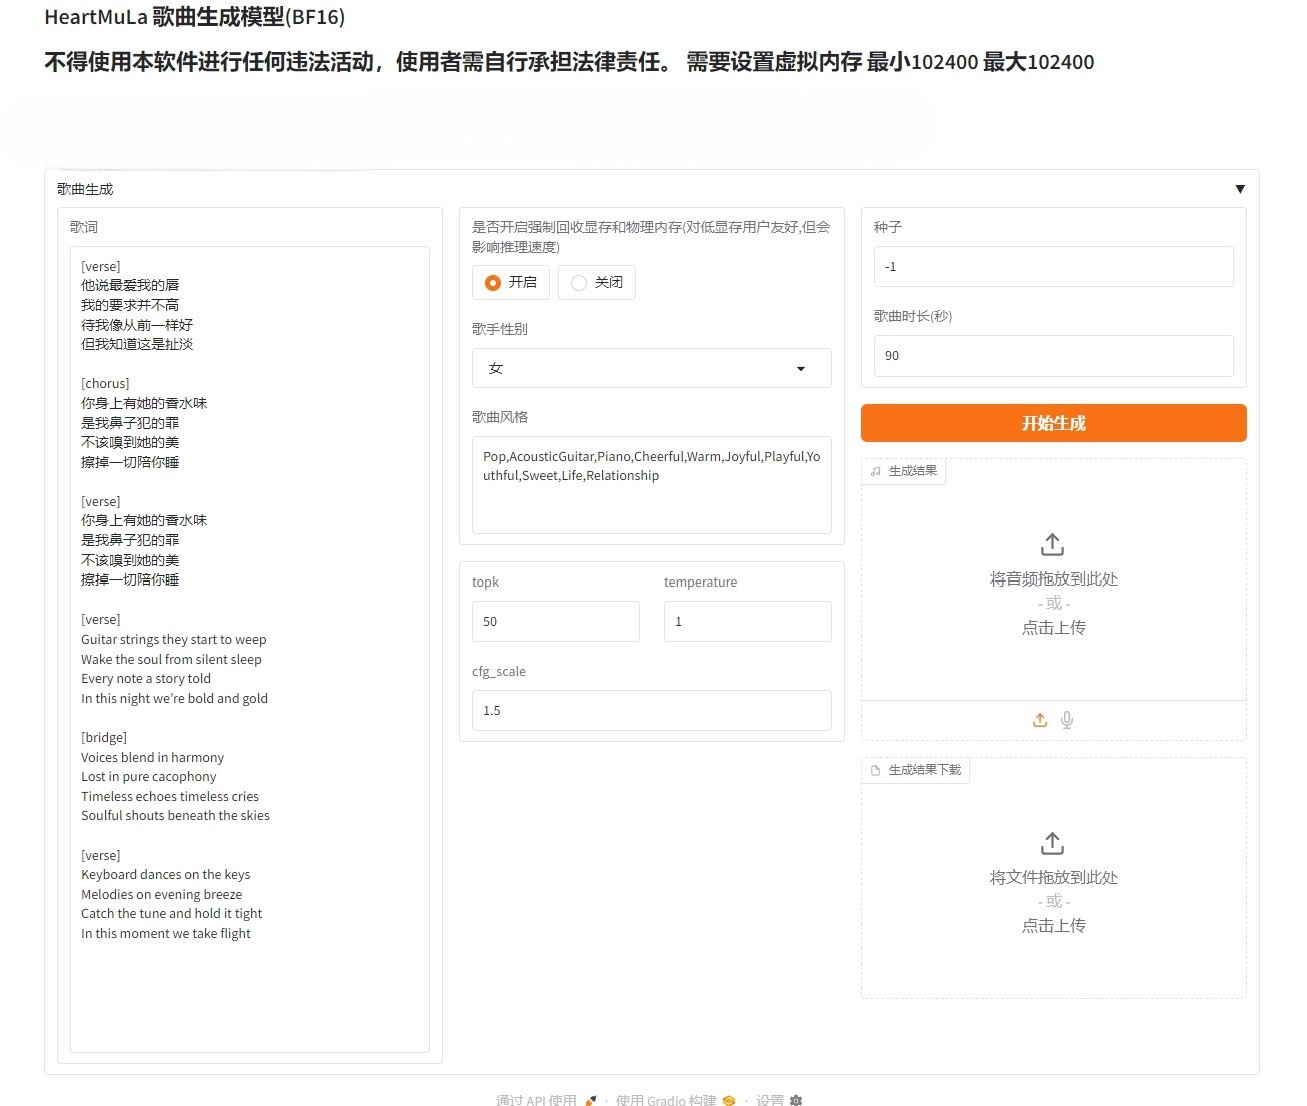Click the 通过 API 使用 footer link
Screen dimensions: 1307x1106
pos(537,1100)
